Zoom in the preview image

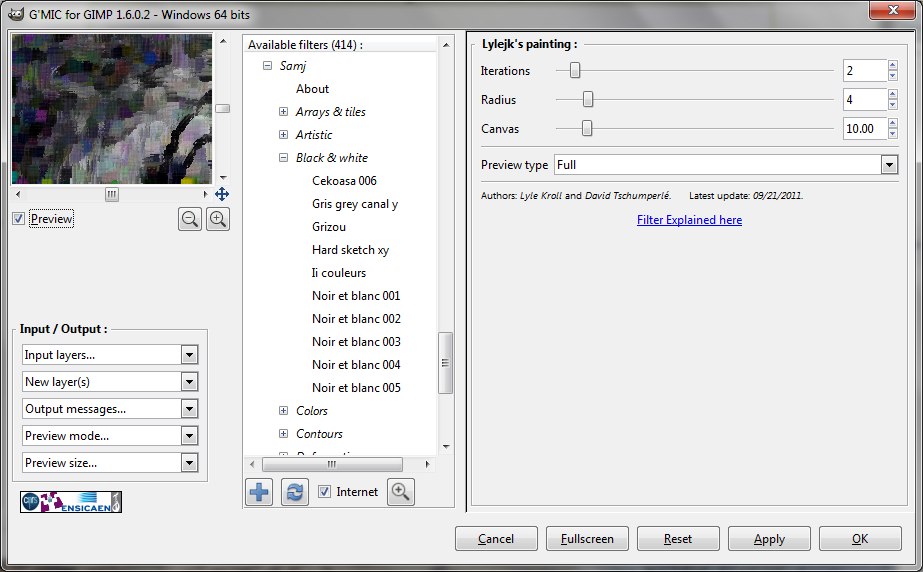click(x=218, y=220)
